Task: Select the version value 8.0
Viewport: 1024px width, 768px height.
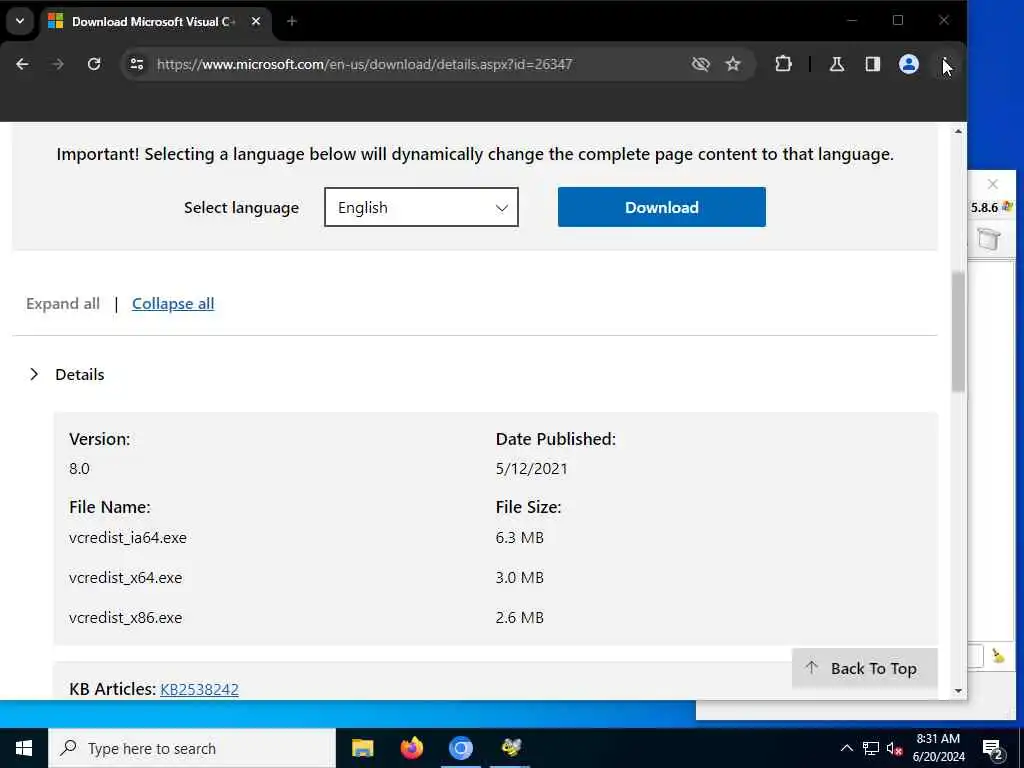Action: coord(79,468)
